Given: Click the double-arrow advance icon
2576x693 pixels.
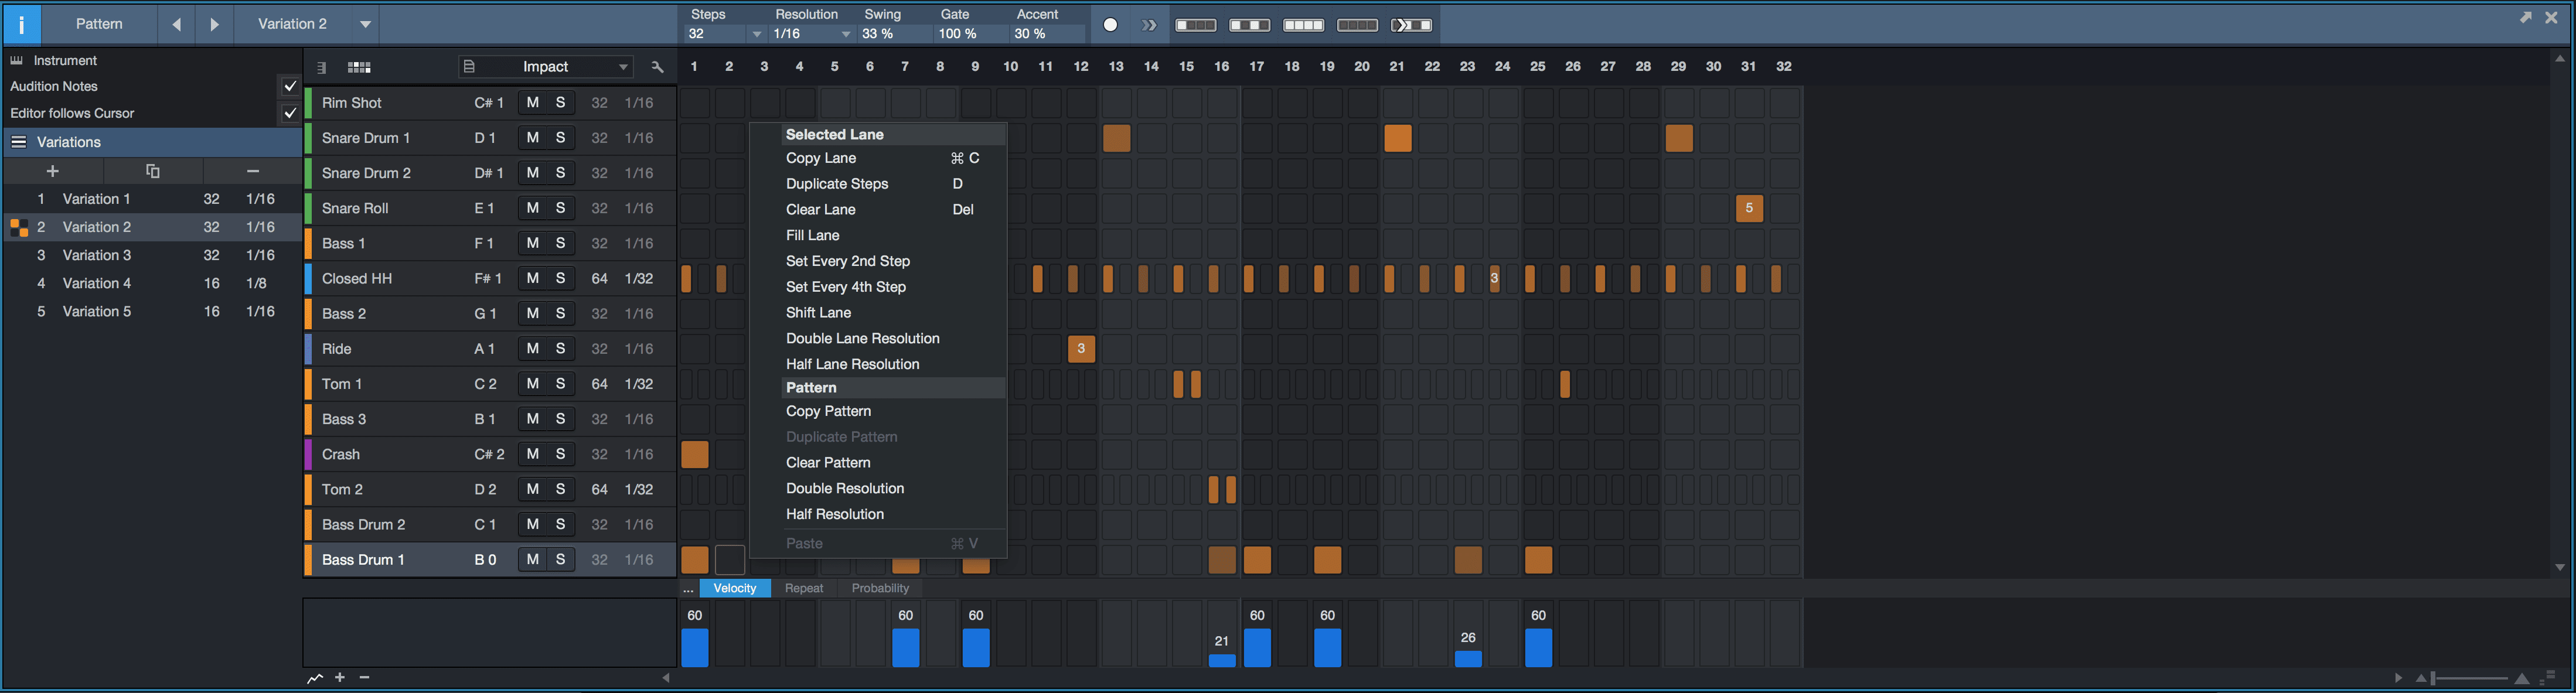Looking at the screenshot, I should tap(1149, 25).
